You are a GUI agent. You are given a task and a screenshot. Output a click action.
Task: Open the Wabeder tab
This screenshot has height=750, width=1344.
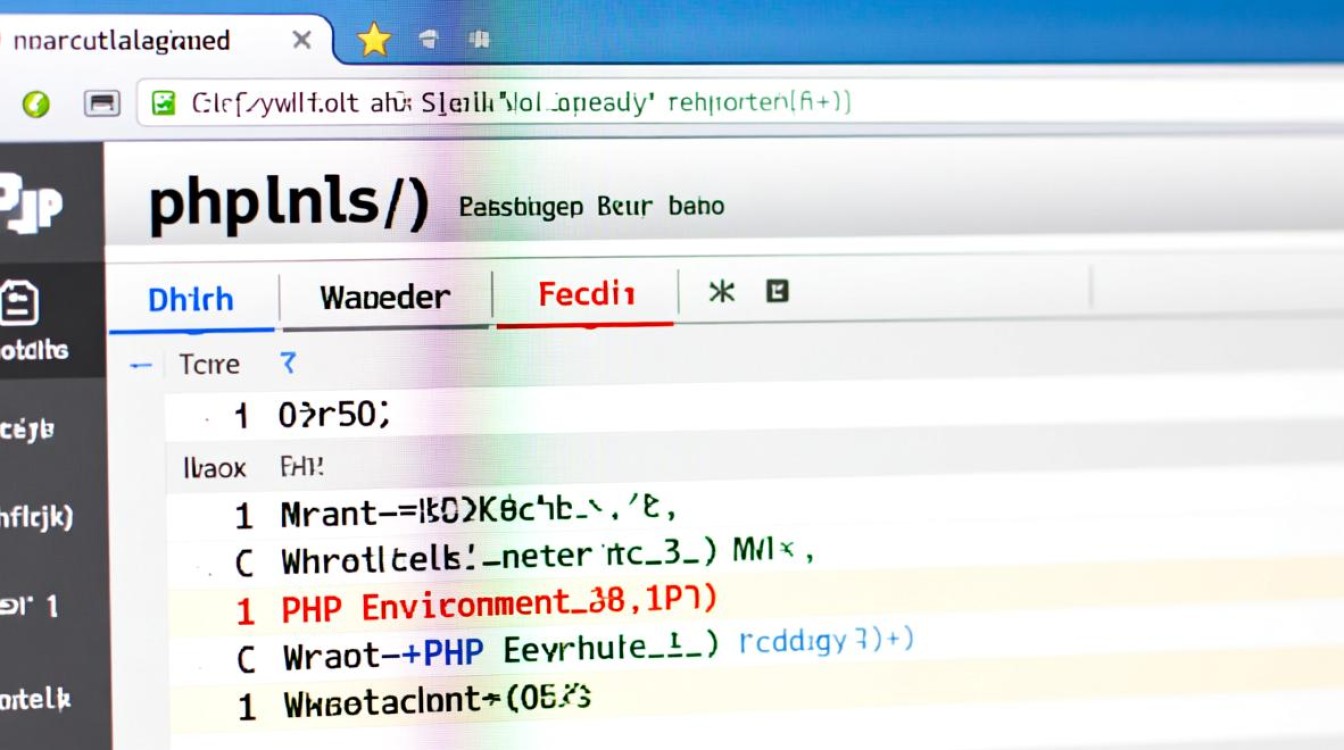coord(385,297)
